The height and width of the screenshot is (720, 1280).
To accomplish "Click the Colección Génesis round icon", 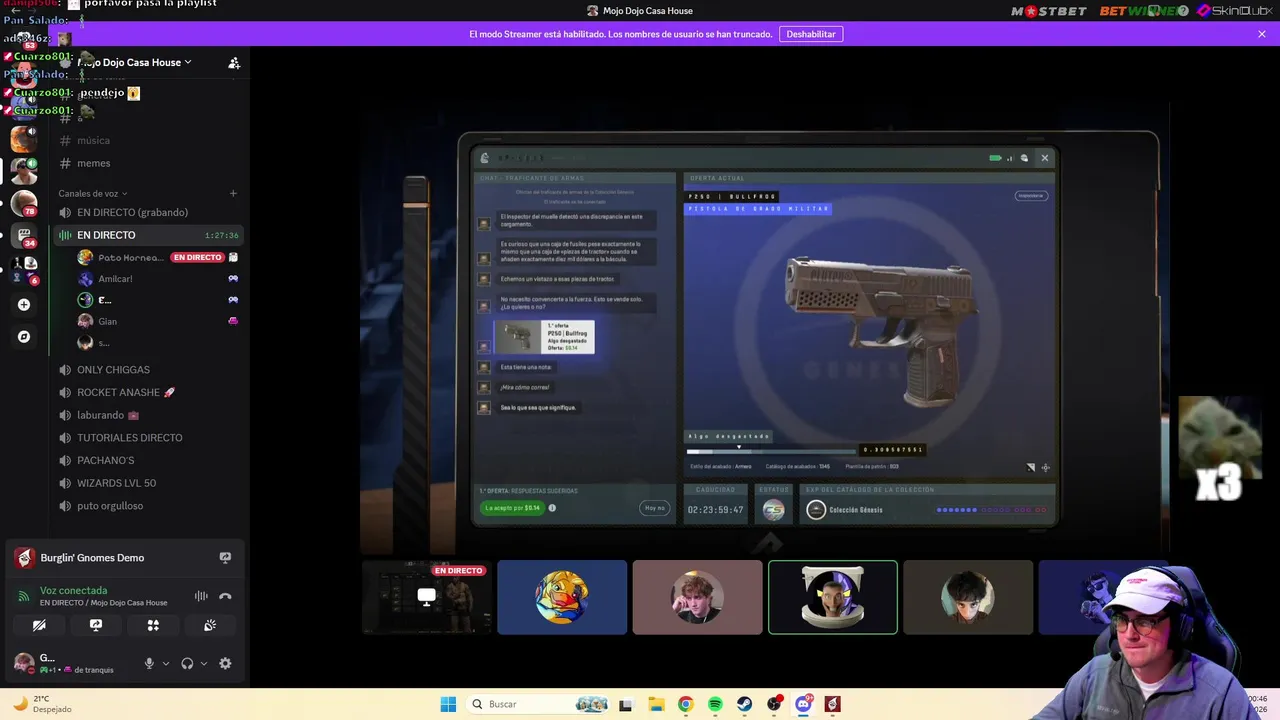I will 816,510.
